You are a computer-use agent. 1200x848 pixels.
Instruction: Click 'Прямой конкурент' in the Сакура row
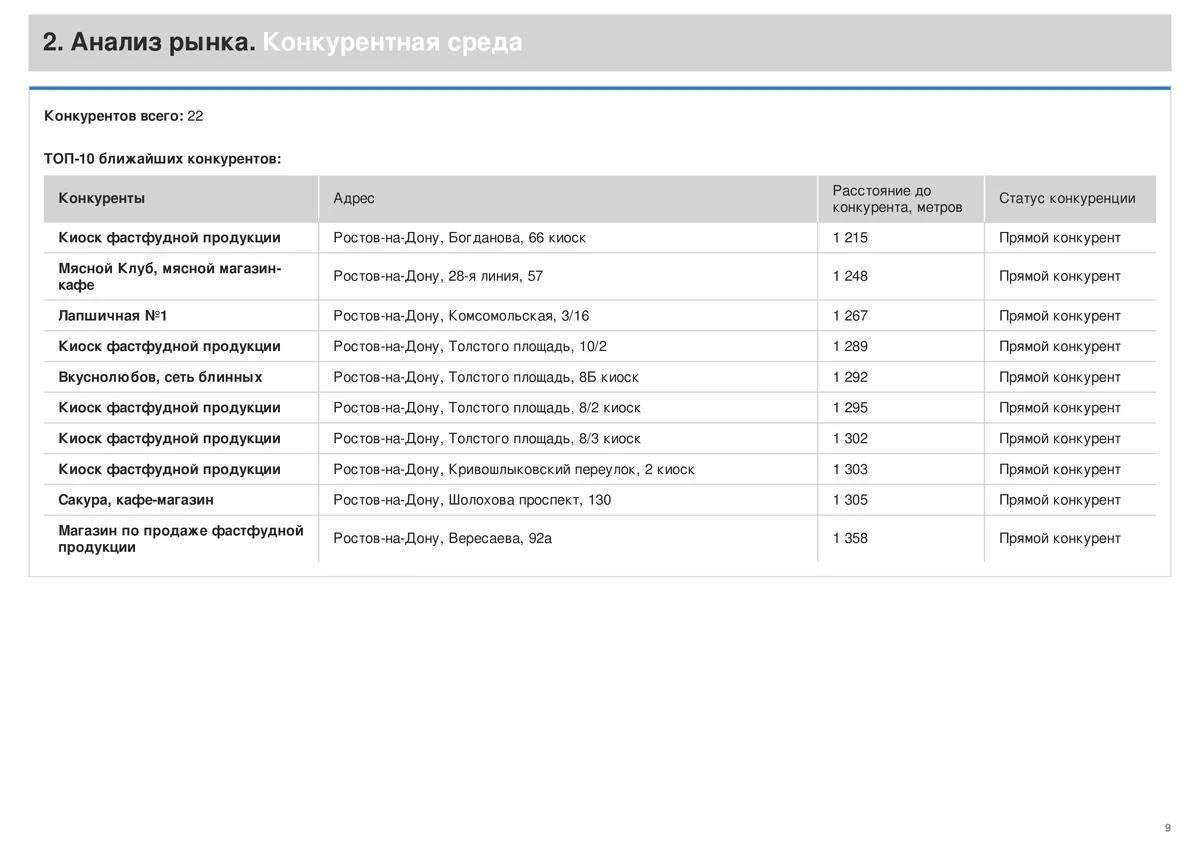[1060, 500]
